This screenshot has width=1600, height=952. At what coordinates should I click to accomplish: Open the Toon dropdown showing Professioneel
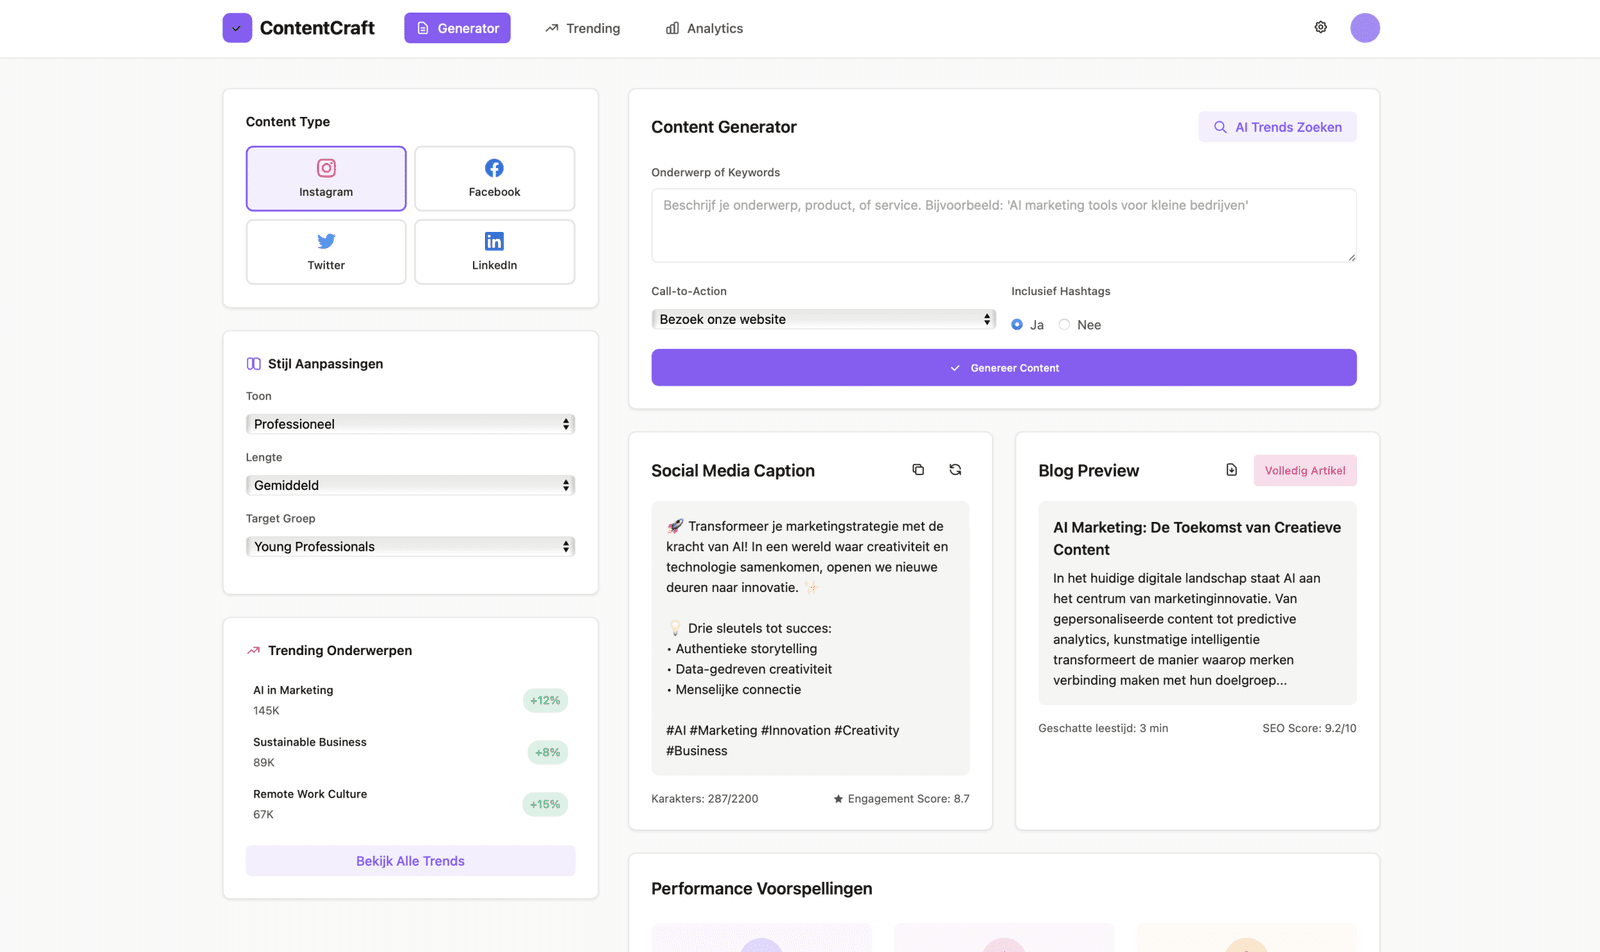(x=410, y=424)
